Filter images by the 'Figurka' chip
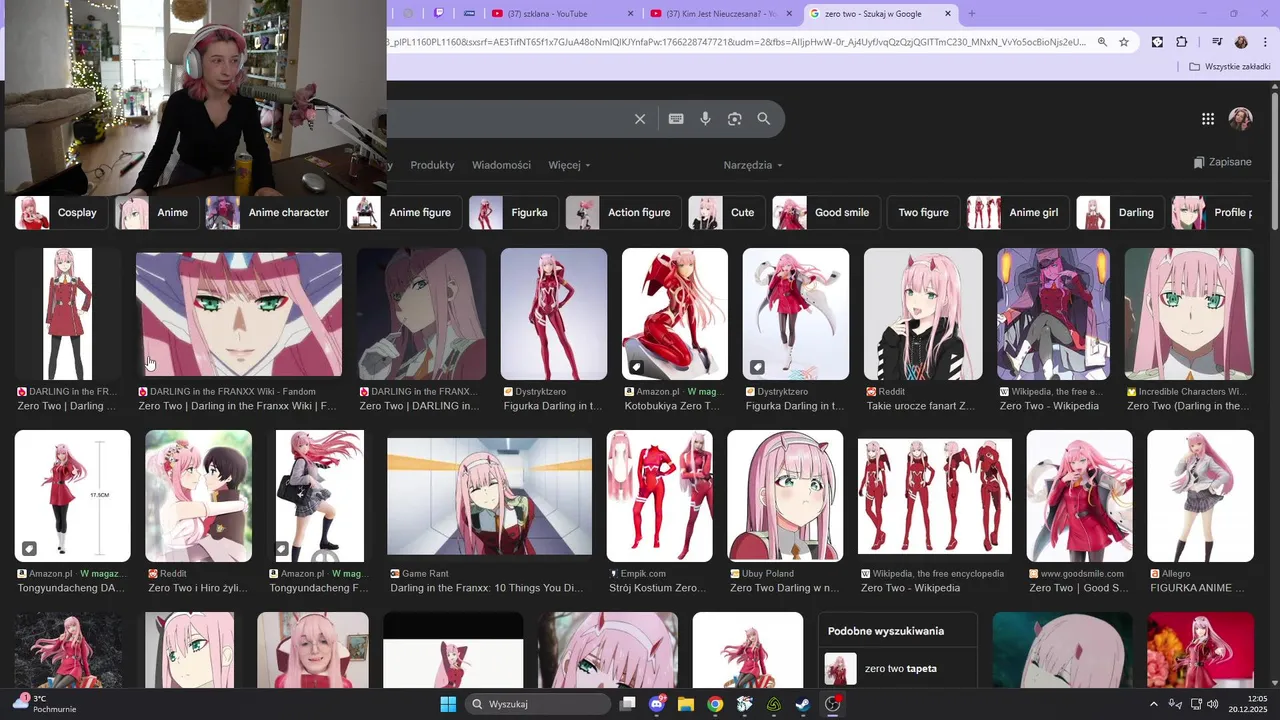The width and height of the screenshot is (1280, 720). 513,213
